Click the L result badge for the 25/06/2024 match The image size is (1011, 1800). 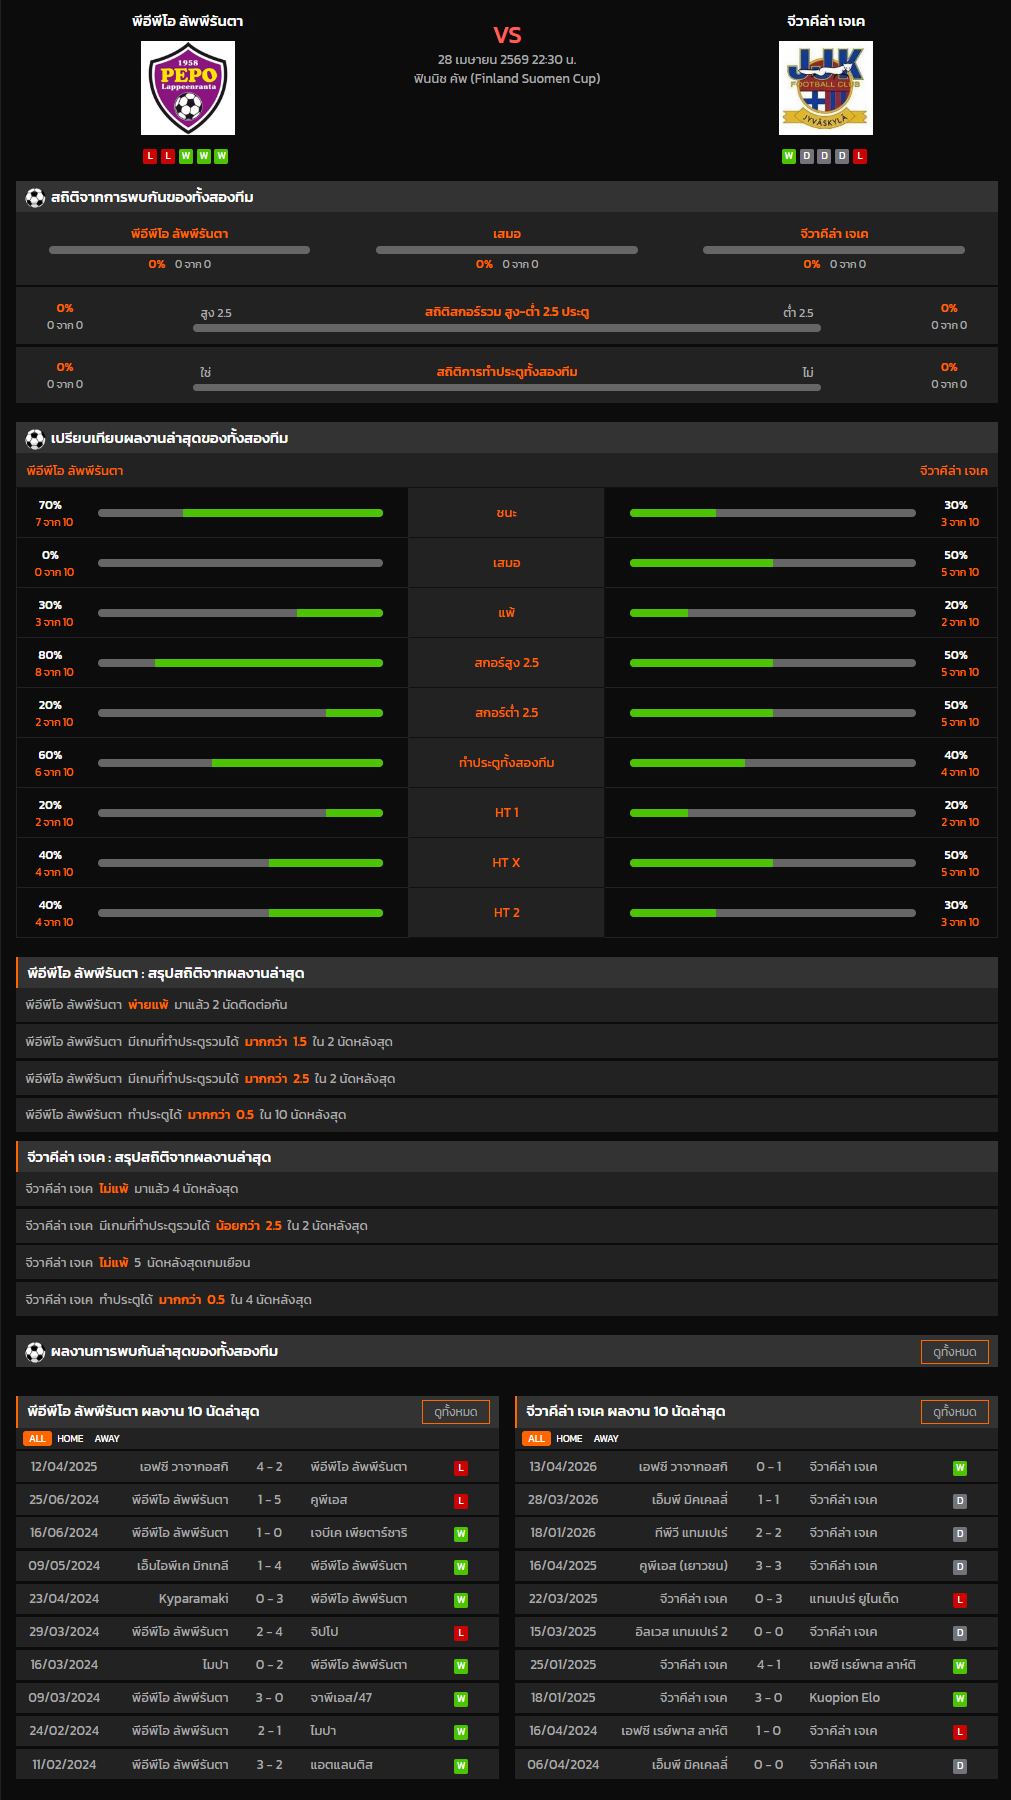461,1501
